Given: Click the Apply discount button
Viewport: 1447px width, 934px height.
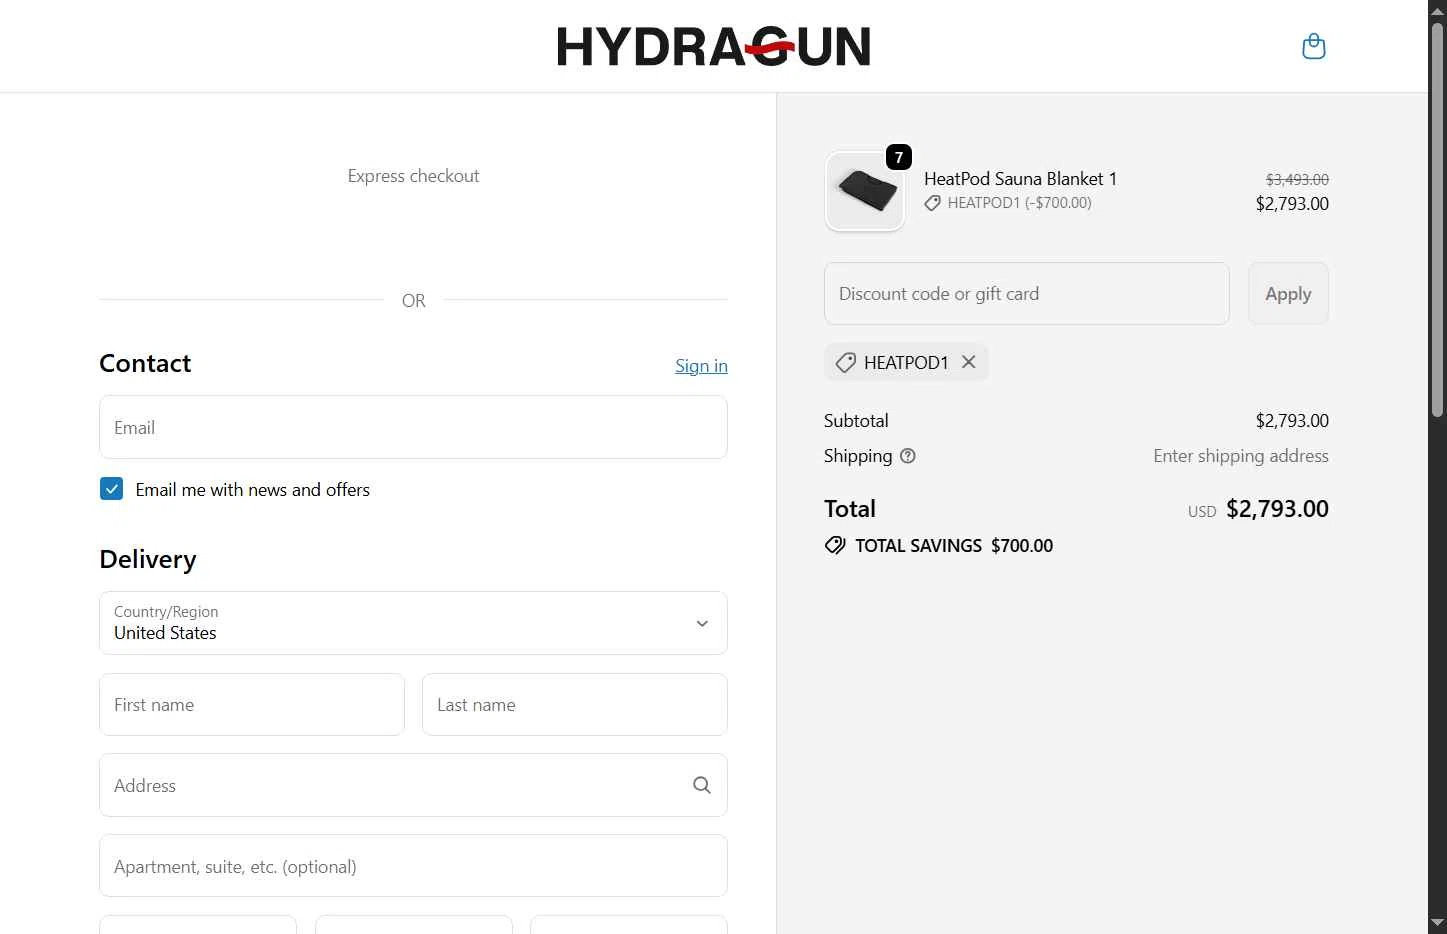Looking at the screenshot, I should click(1288, 293).
